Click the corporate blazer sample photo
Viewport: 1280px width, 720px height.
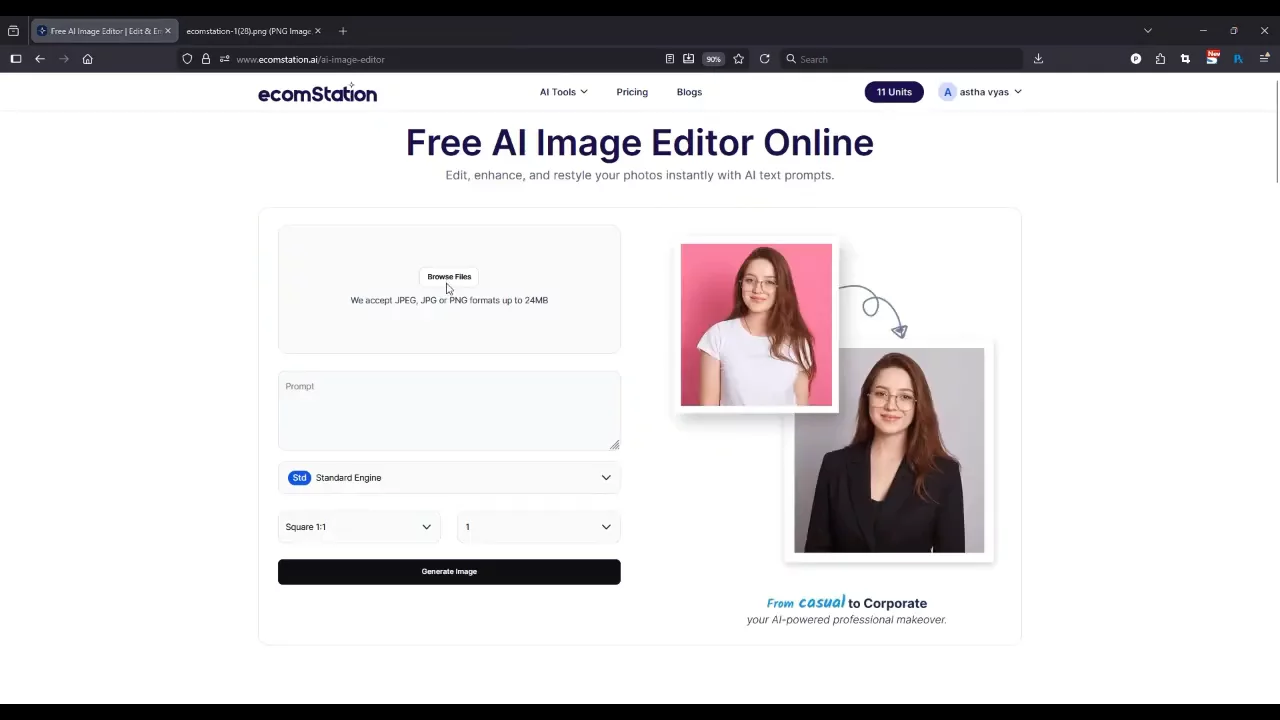click(x=889, y=450)
